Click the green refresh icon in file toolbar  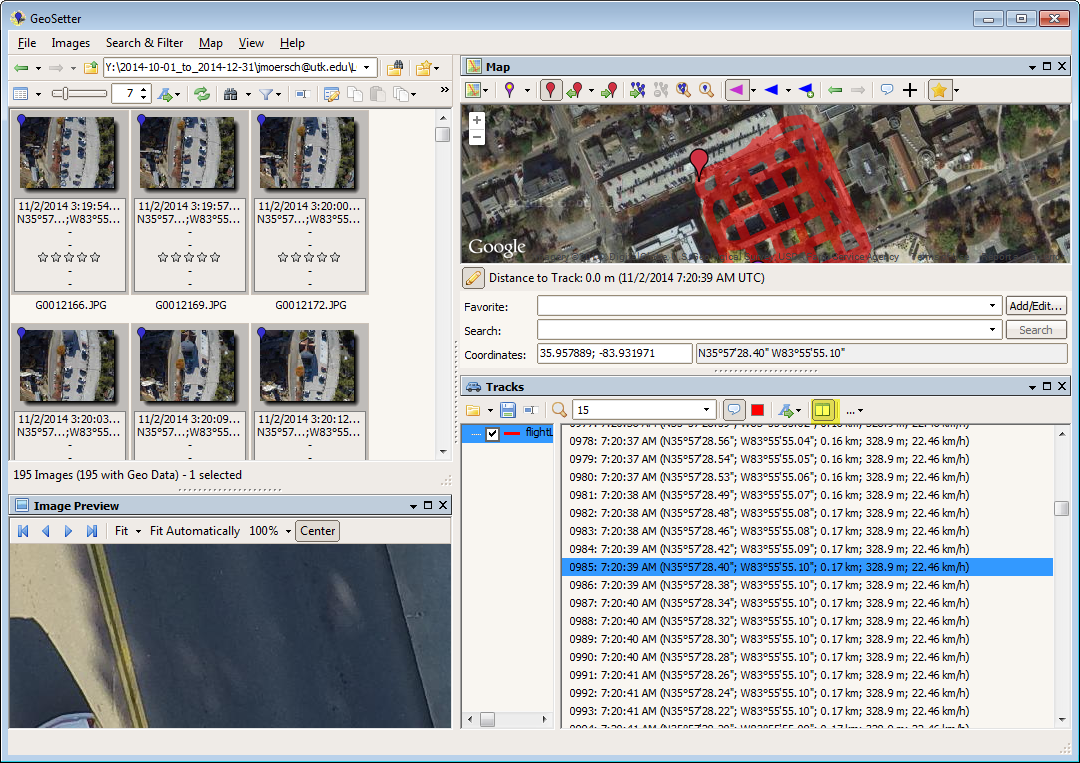point(202,94)
